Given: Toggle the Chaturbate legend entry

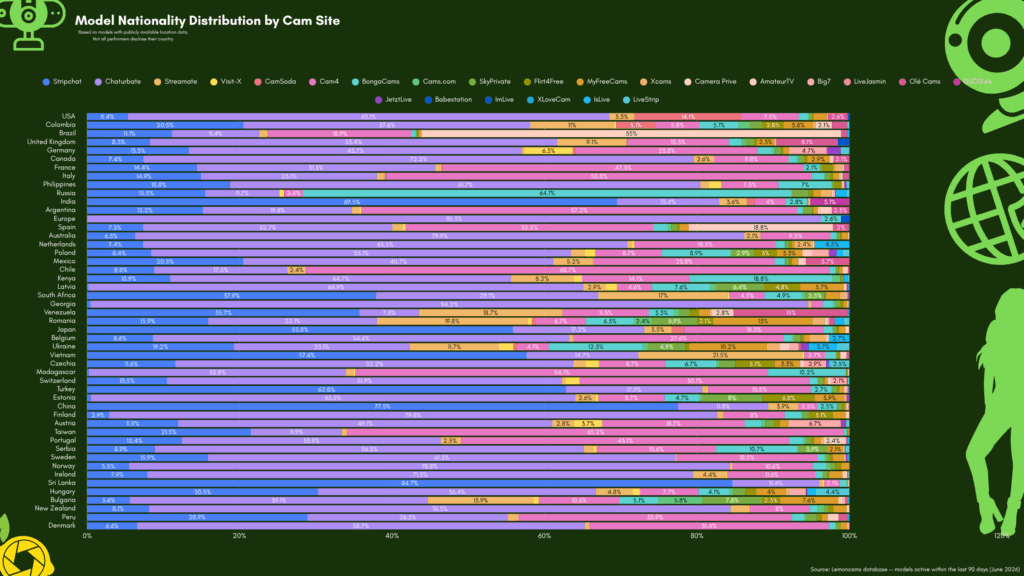Looking at the screenshot, I should click(118, 82).
